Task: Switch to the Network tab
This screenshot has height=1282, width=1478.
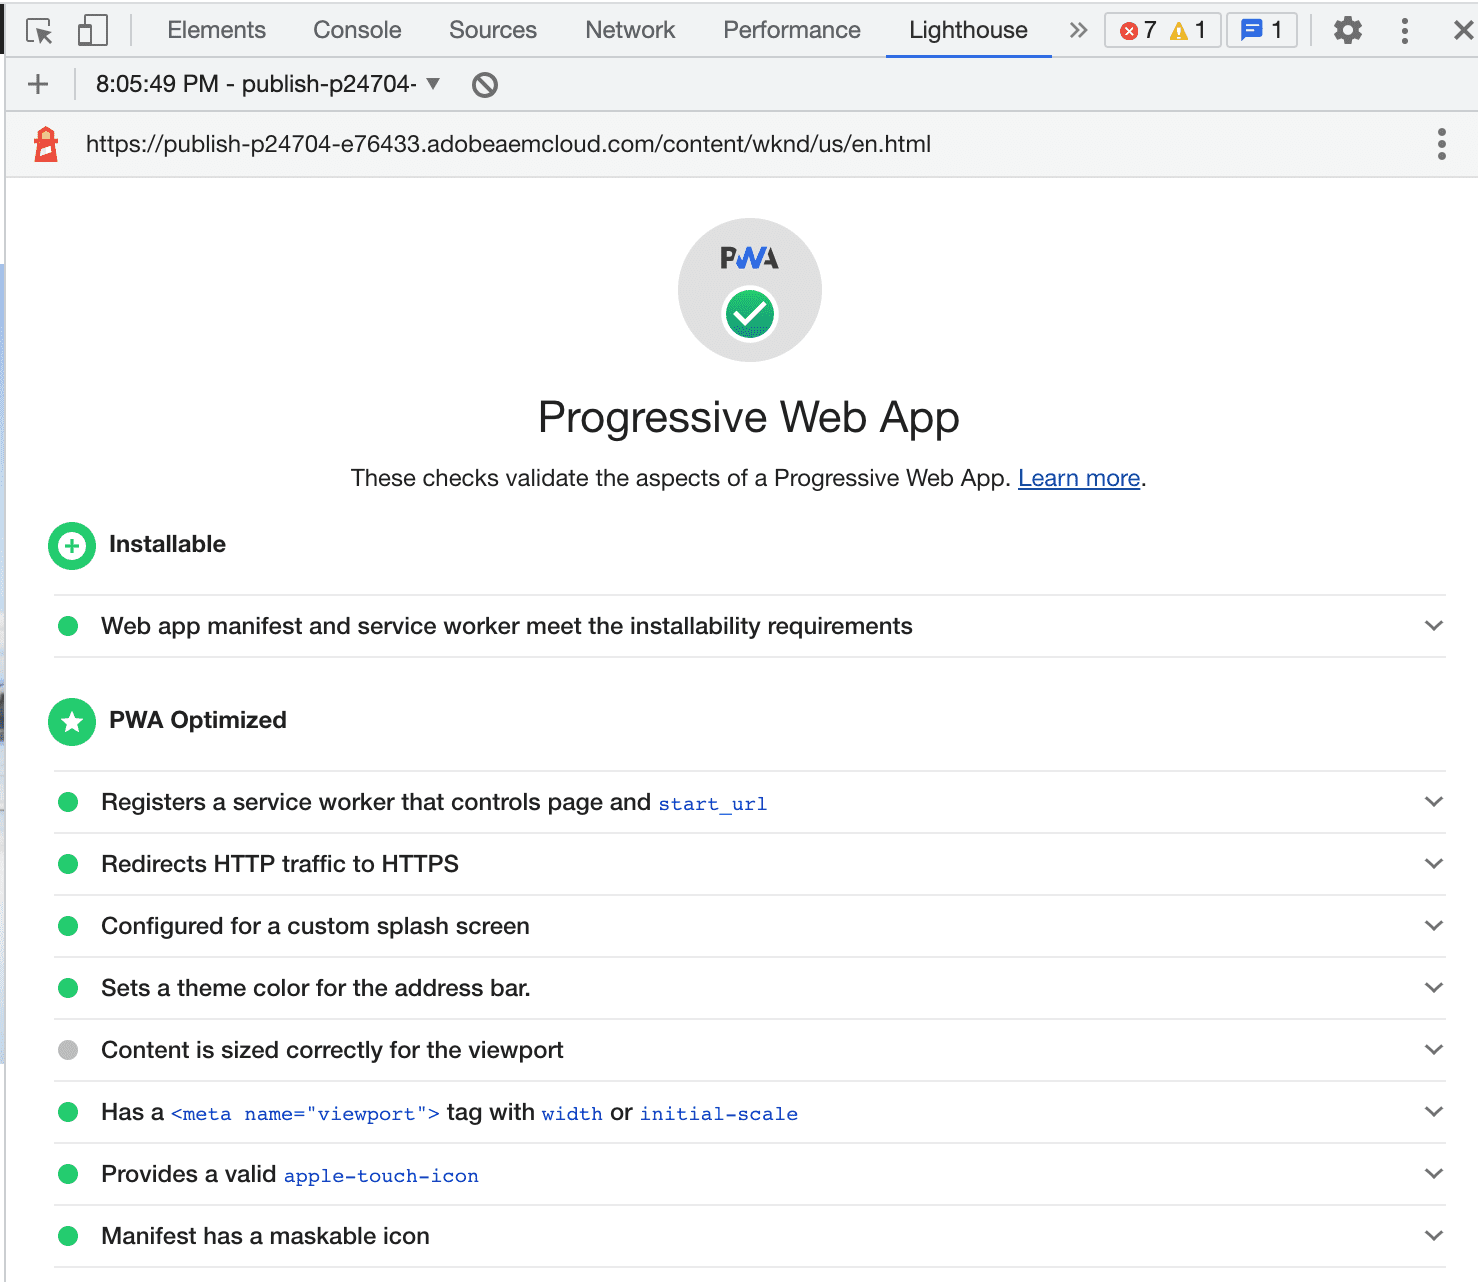Action: point(630,31)
